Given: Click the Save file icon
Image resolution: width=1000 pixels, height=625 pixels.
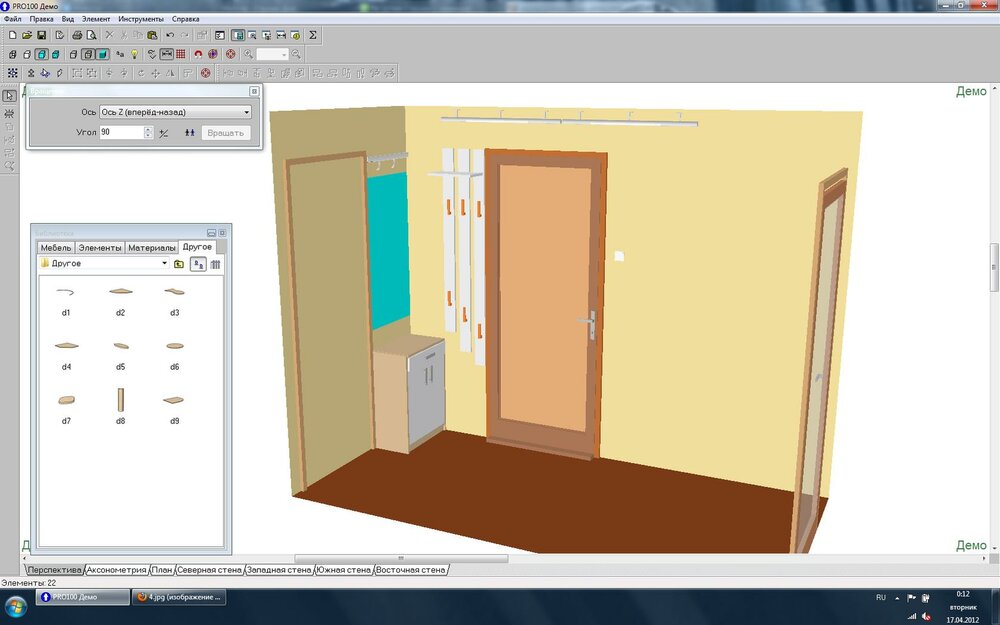Looking at the screenshot, I should pos(42,35).
